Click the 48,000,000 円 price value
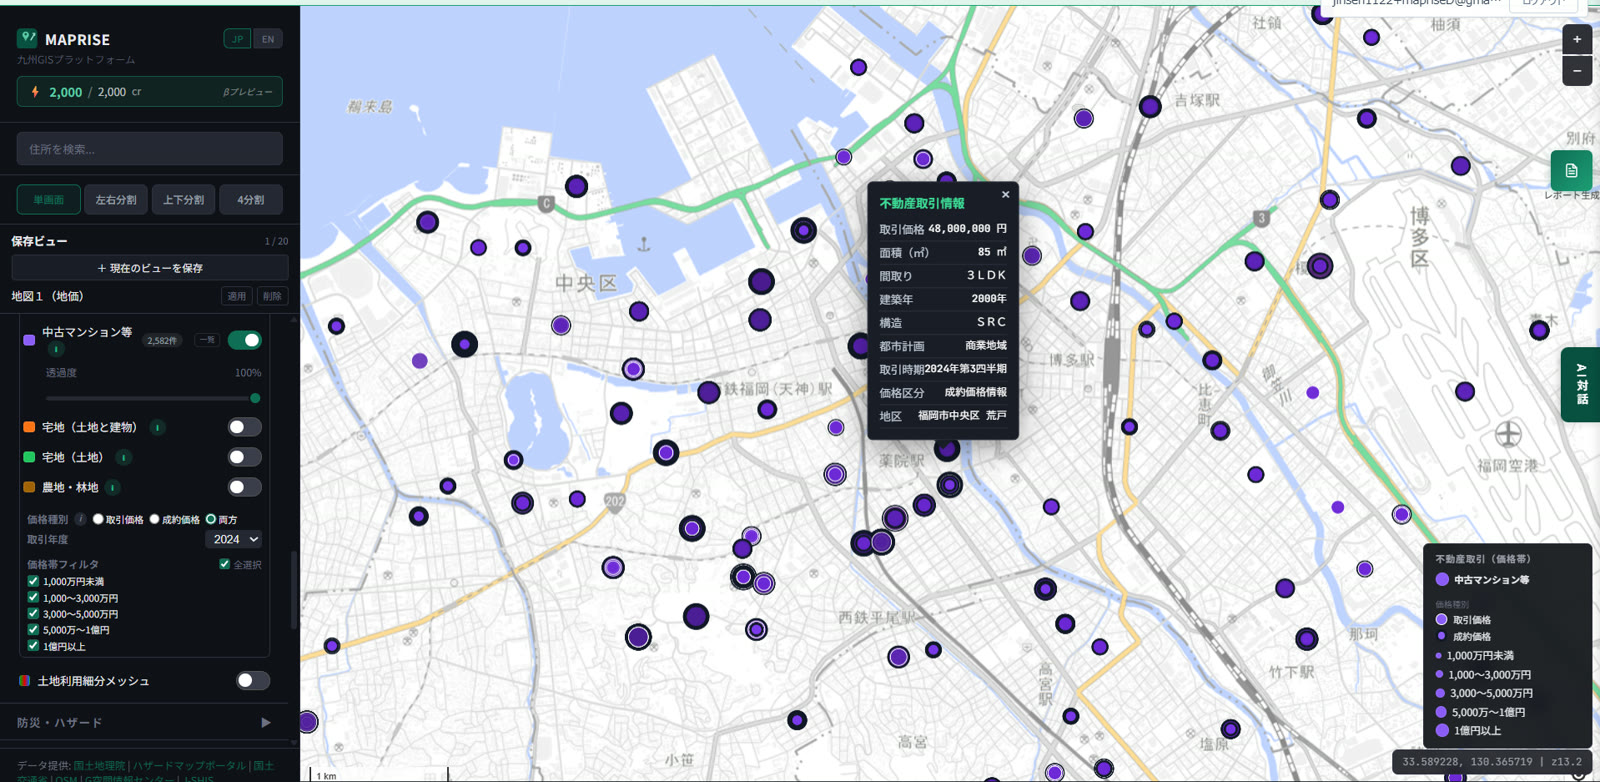Viewport: 1600px width, 782px height. [967, 229]
